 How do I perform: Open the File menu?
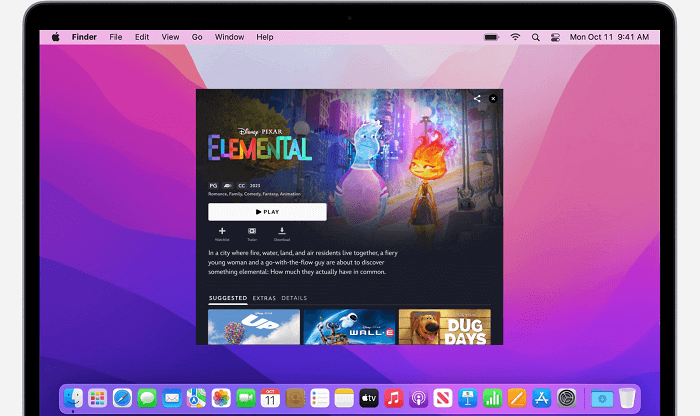click(116, 37)
